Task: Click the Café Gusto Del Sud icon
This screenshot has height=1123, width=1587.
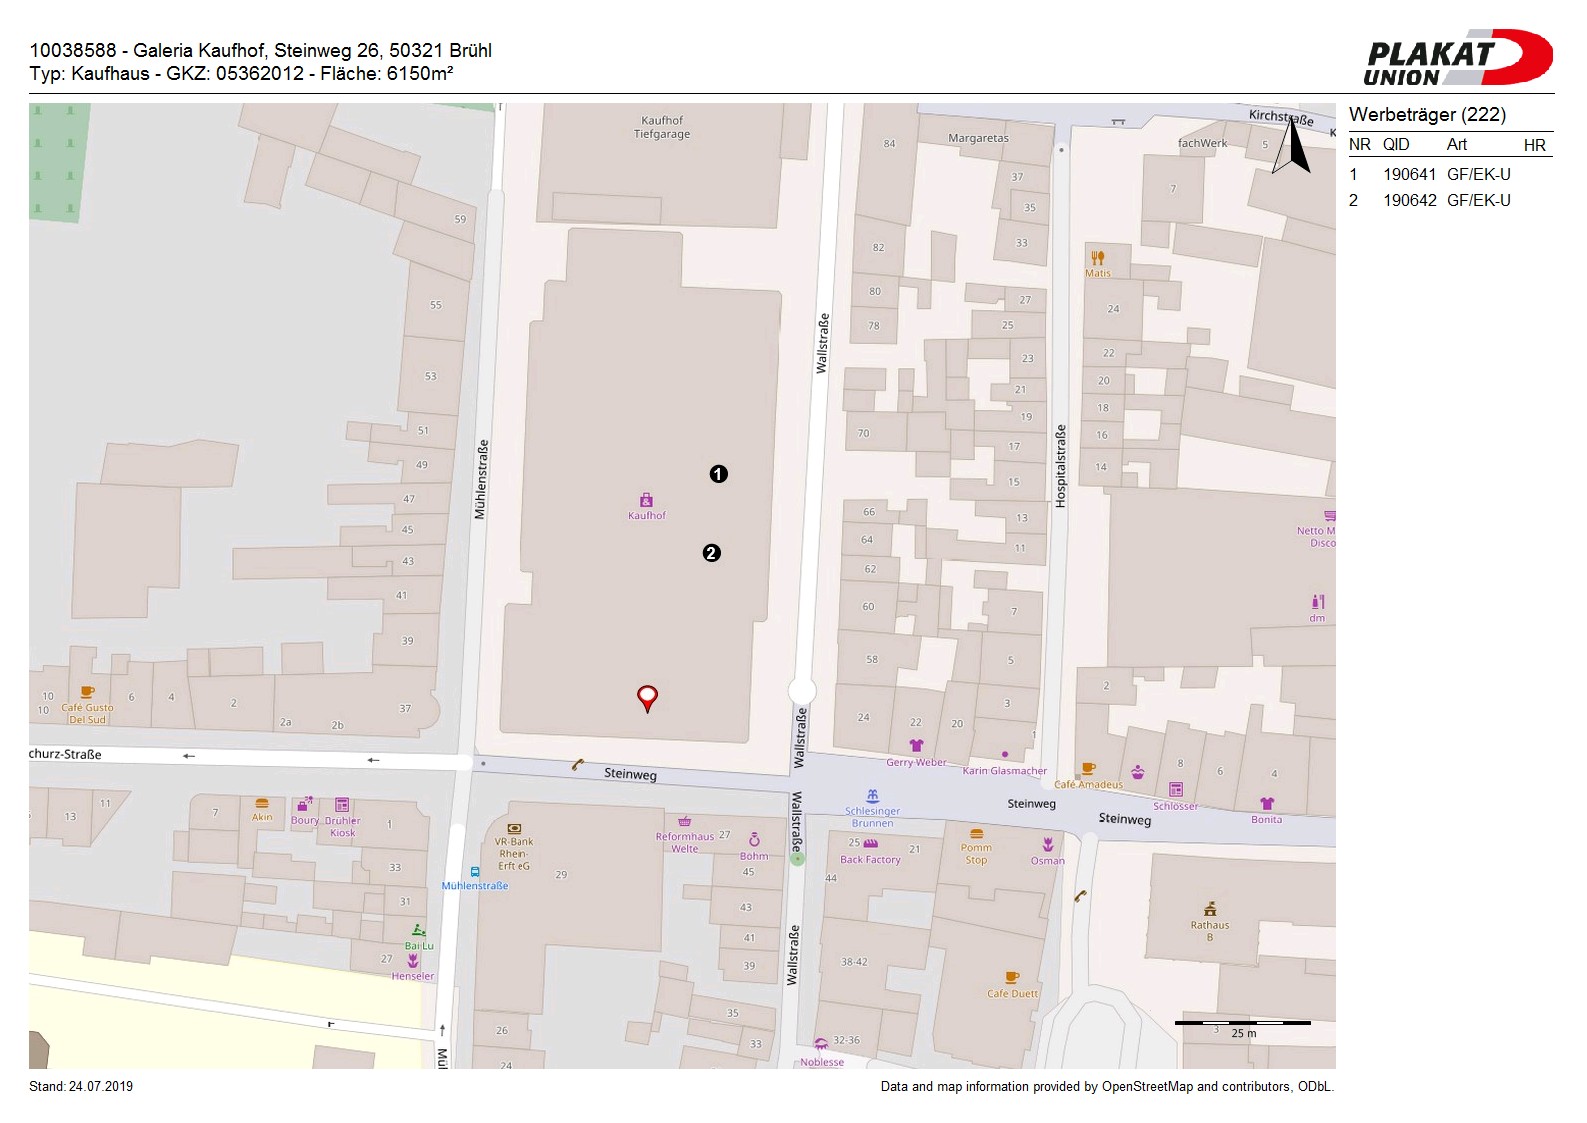Action: tap(87, 692)
